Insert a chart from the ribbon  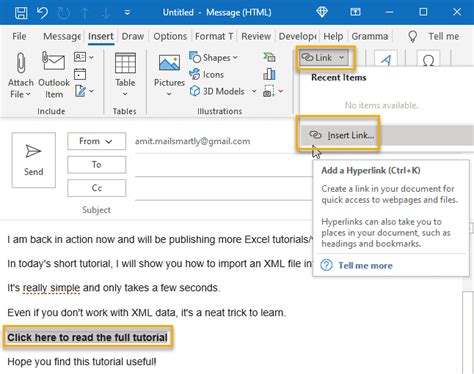click(x=269, y=74)
